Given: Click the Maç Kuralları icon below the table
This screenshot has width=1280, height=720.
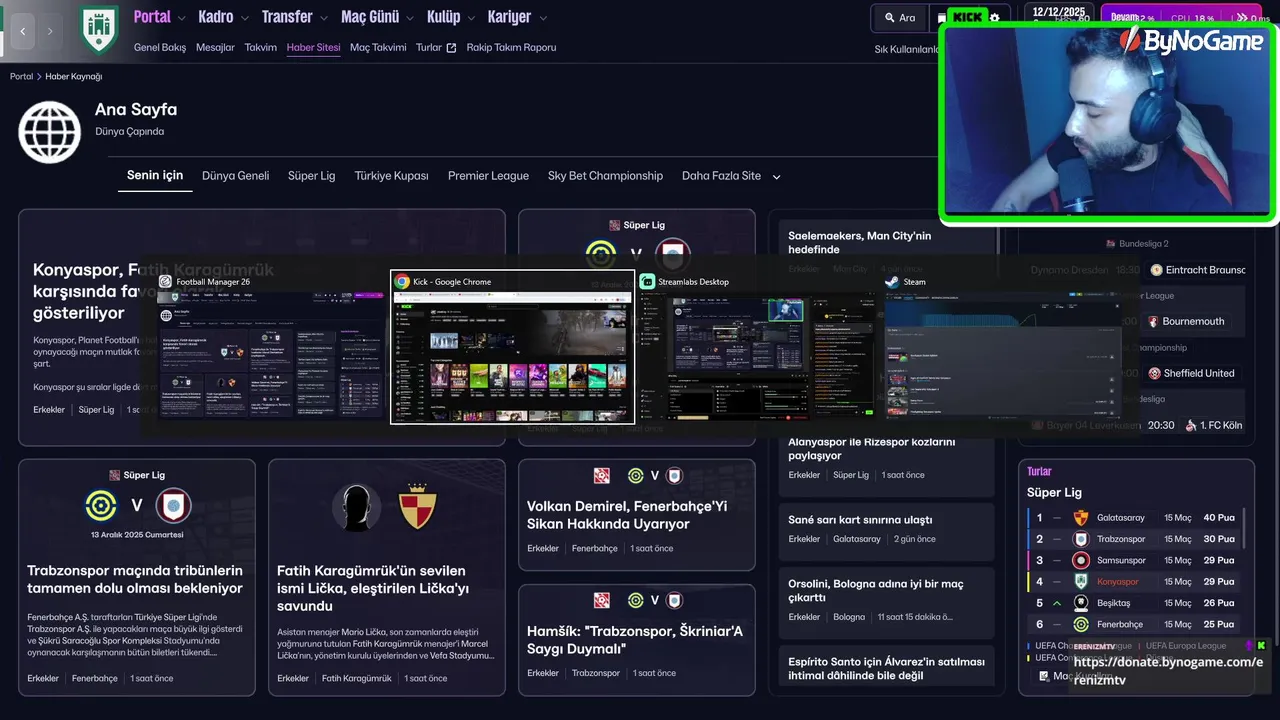Looking at the screenshot, I should click(1042, 677).
